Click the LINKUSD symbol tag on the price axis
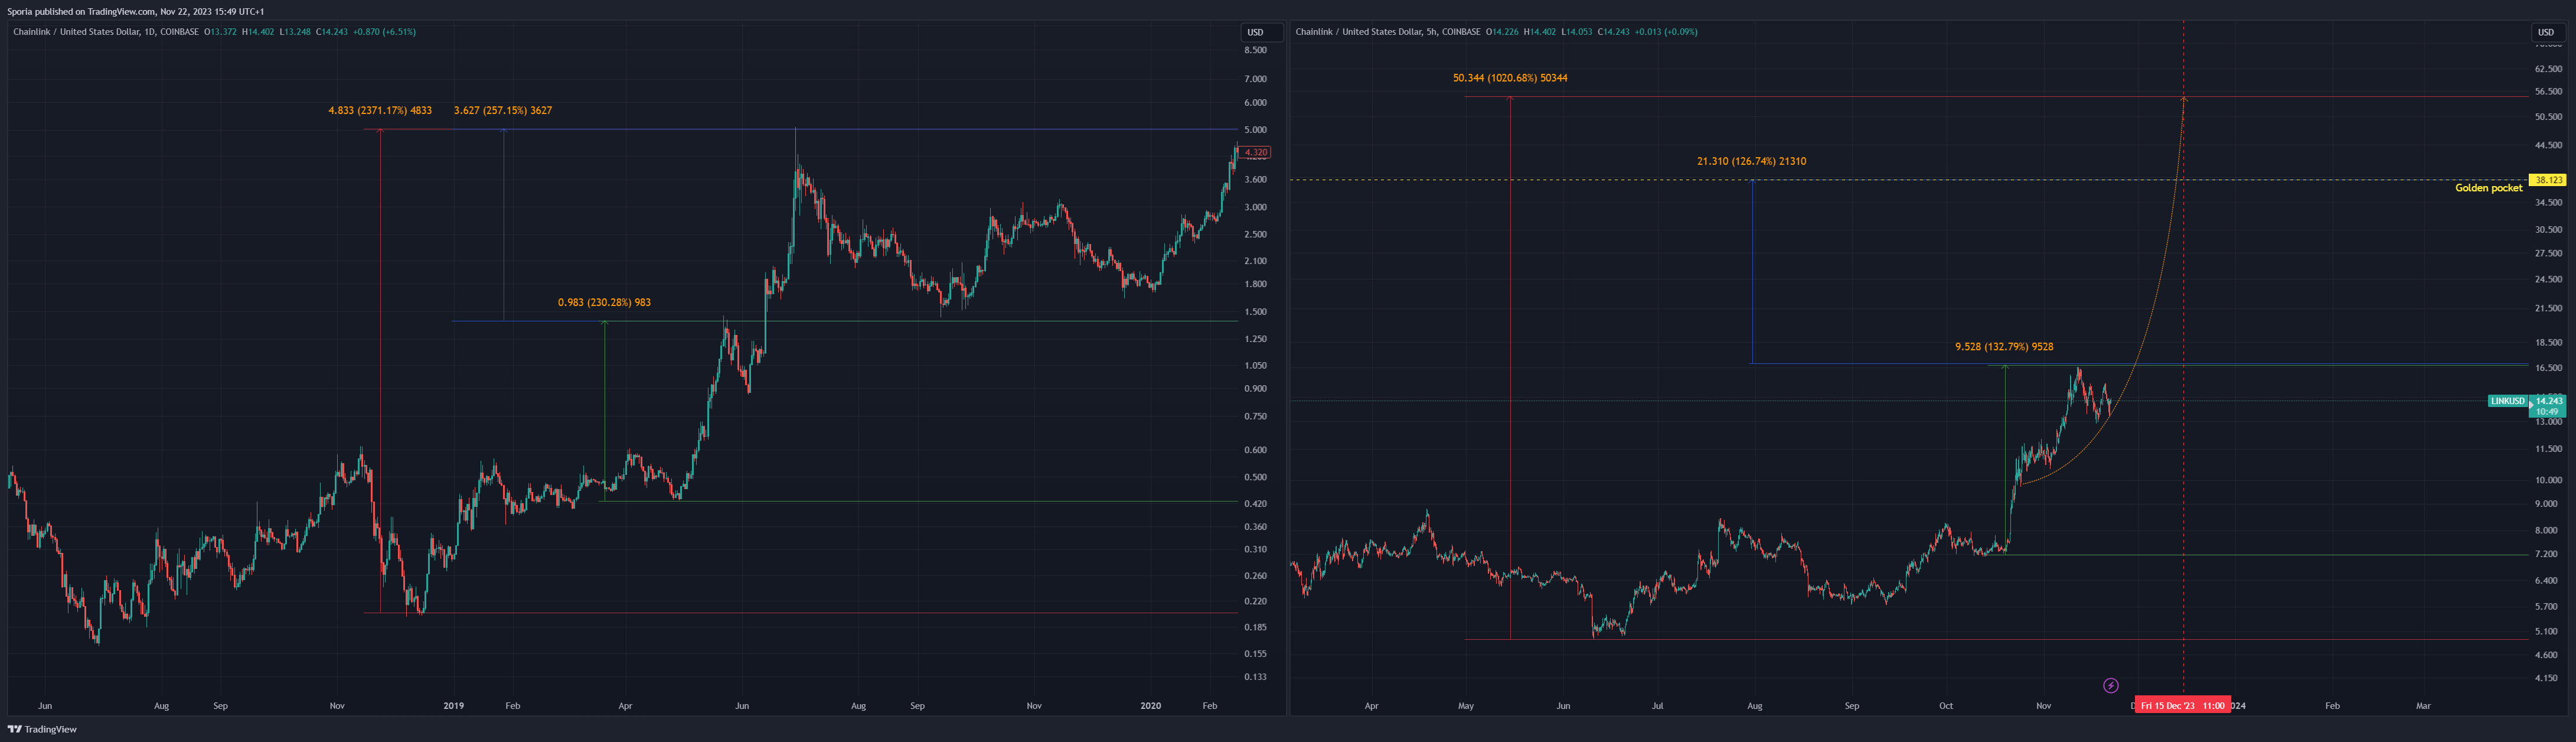This screenshot has width=2576, height=742. [x=2507, y=401]
